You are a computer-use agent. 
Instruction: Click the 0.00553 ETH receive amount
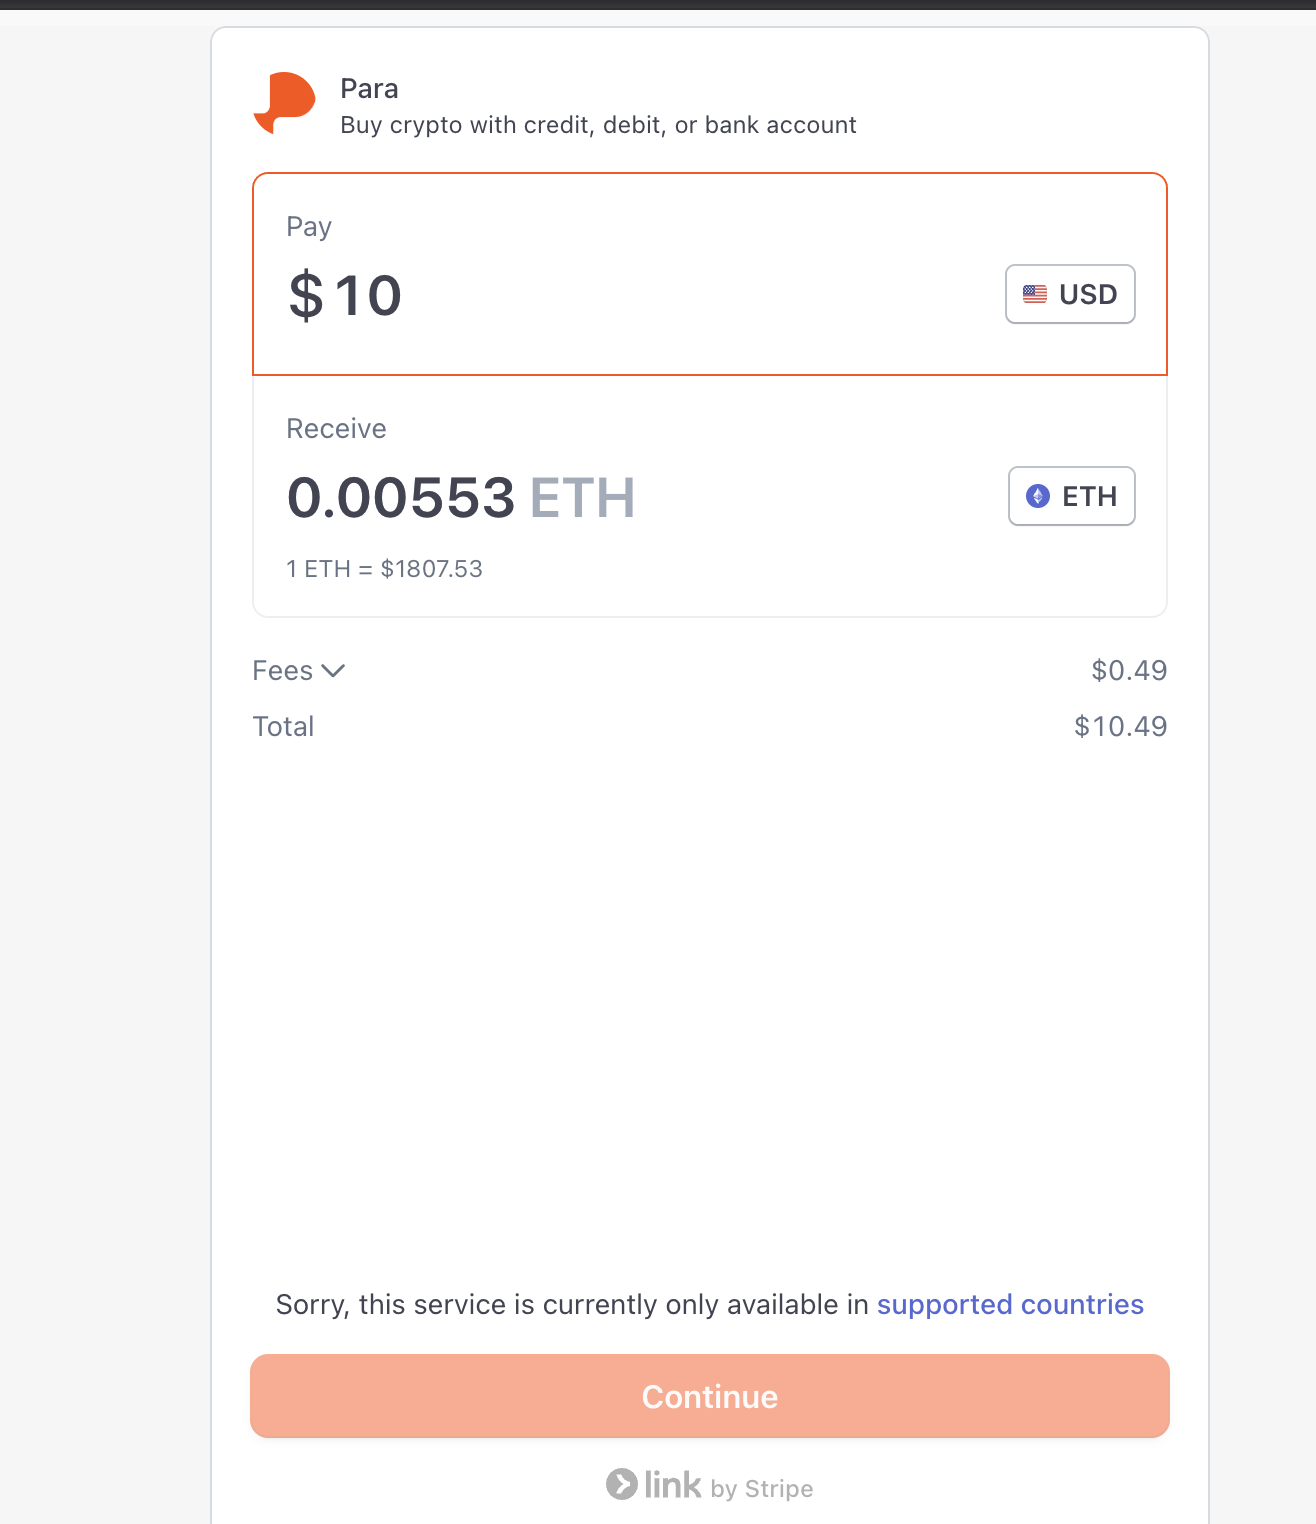[461, 498]
